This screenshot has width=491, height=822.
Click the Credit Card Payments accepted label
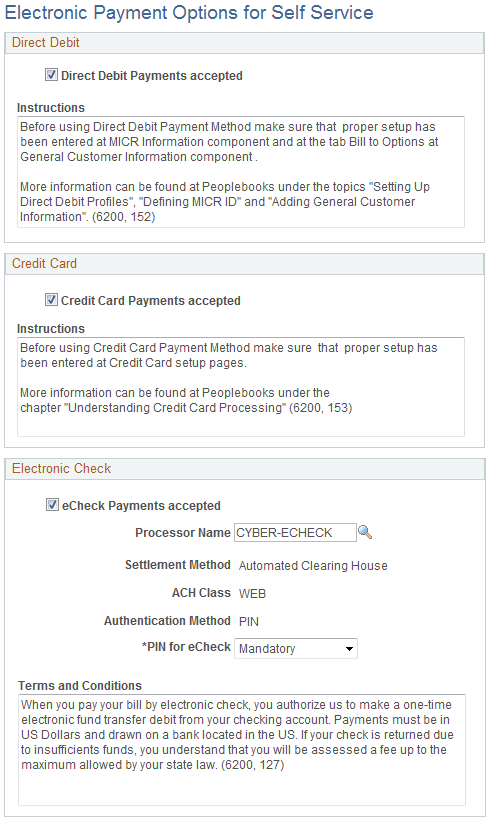(x=150, y=301)
